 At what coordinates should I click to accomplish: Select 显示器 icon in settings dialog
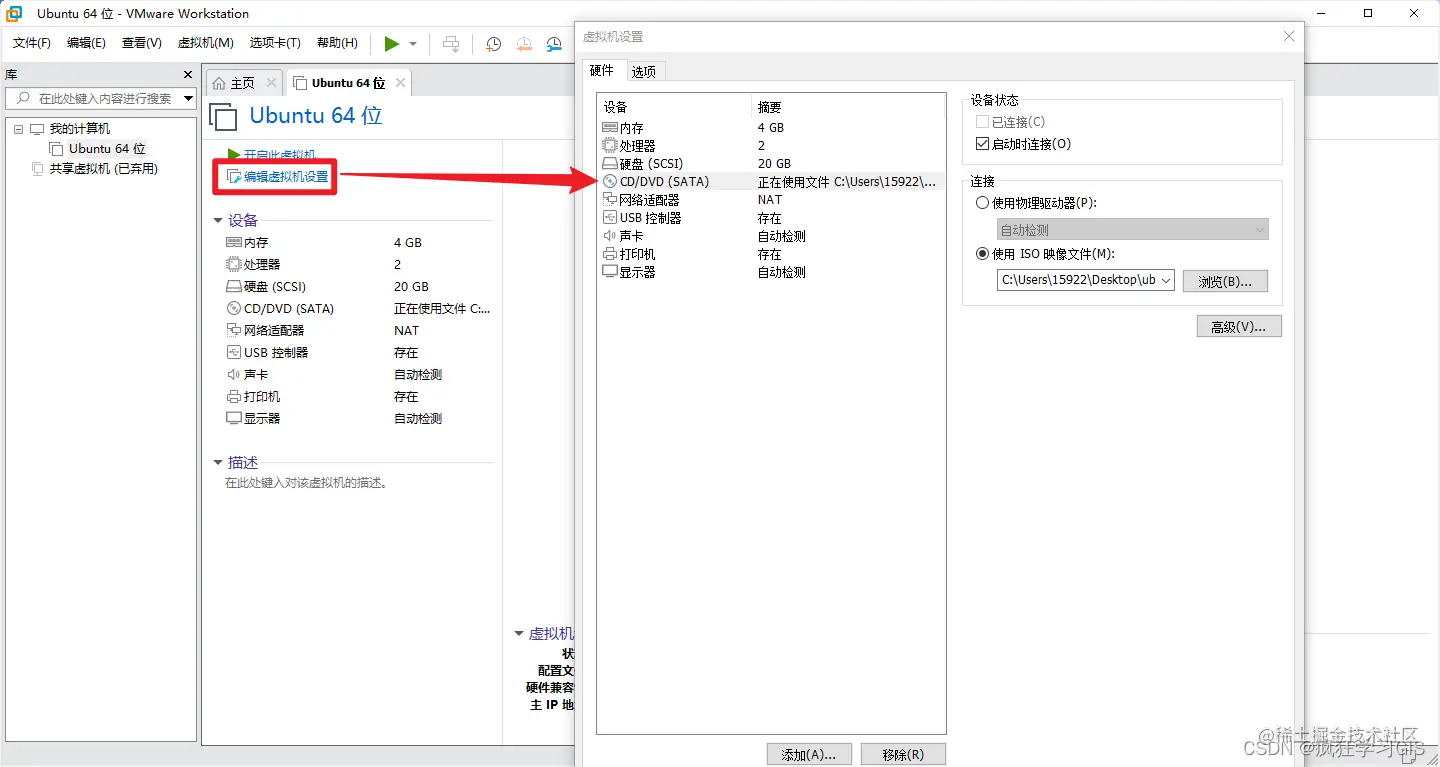coord(610,272)
